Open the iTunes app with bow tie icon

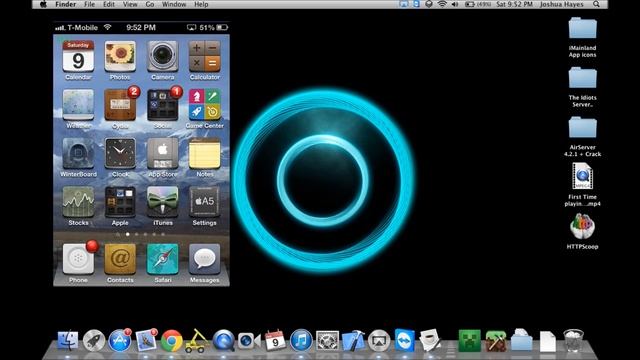coord(162,203)
